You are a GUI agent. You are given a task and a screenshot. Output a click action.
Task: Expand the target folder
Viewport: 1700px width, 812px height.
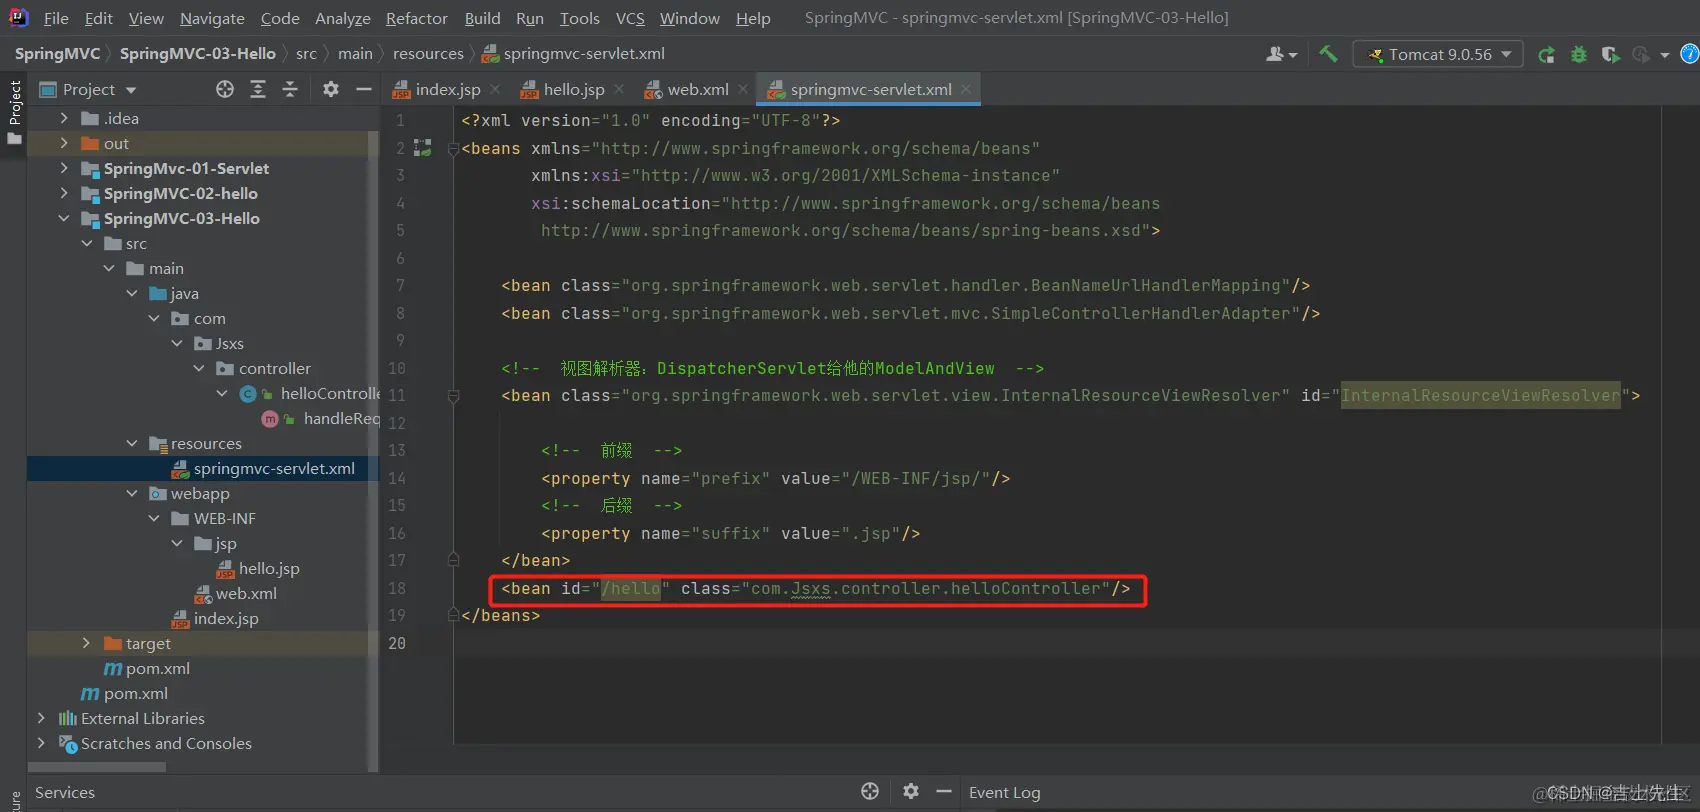point(86,643)
